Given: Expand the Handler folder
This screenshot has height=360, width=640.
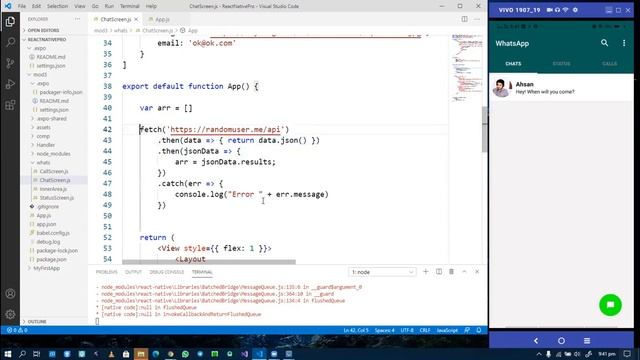Looking at the screenshot, I should 45,145.
